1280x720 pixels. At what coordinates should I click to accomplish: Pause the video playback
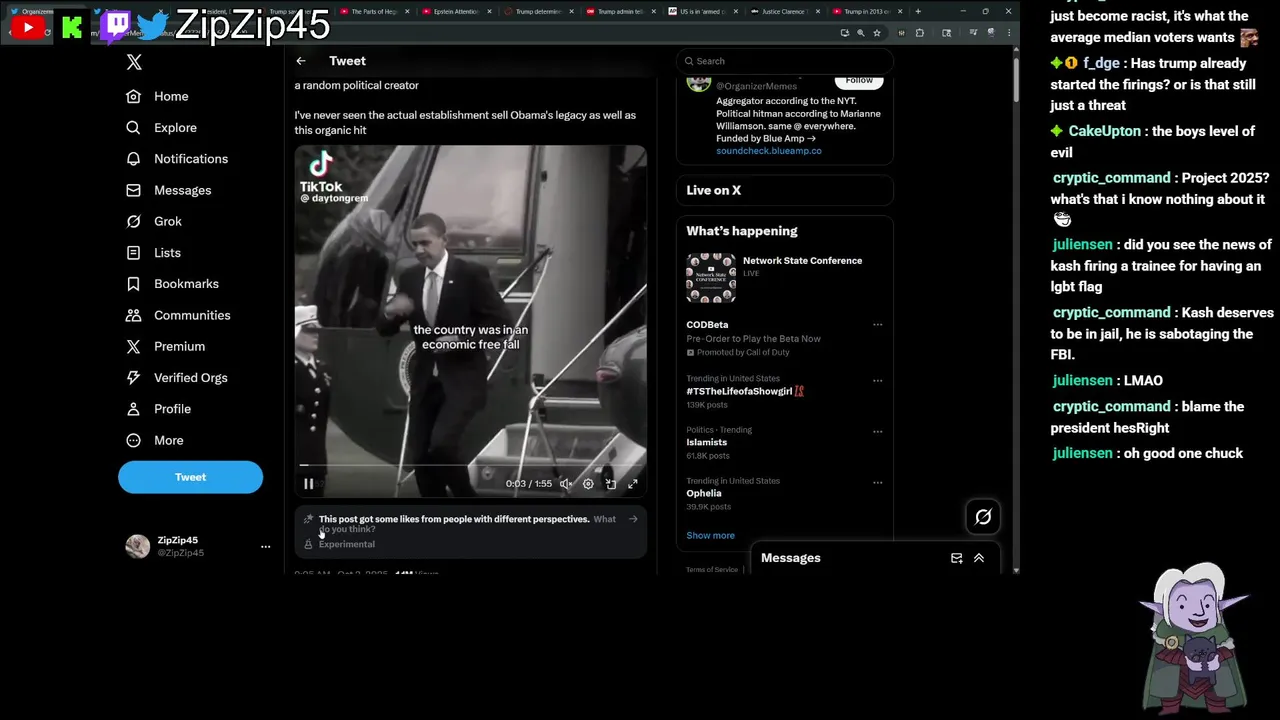309,484
